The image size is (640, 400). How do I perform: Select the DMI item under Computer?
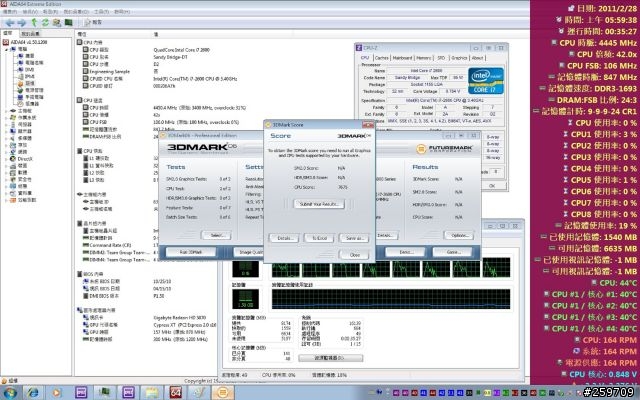coord(25,69)
